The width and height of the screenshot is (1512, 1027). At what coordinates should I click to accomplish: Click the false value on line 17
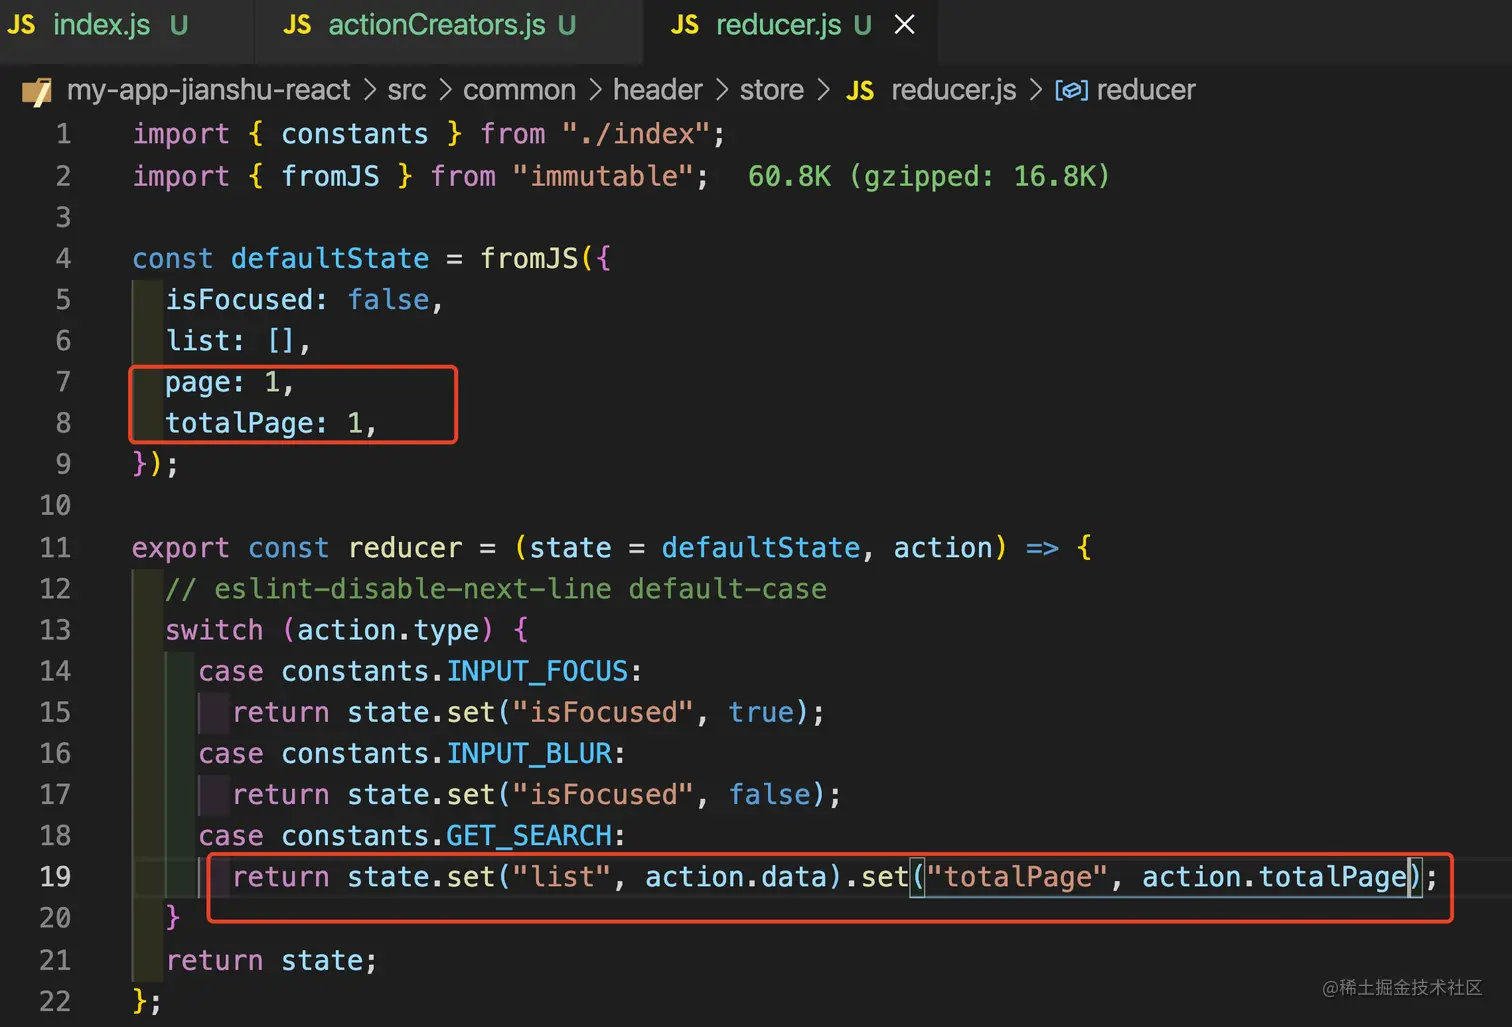point(769,794)
